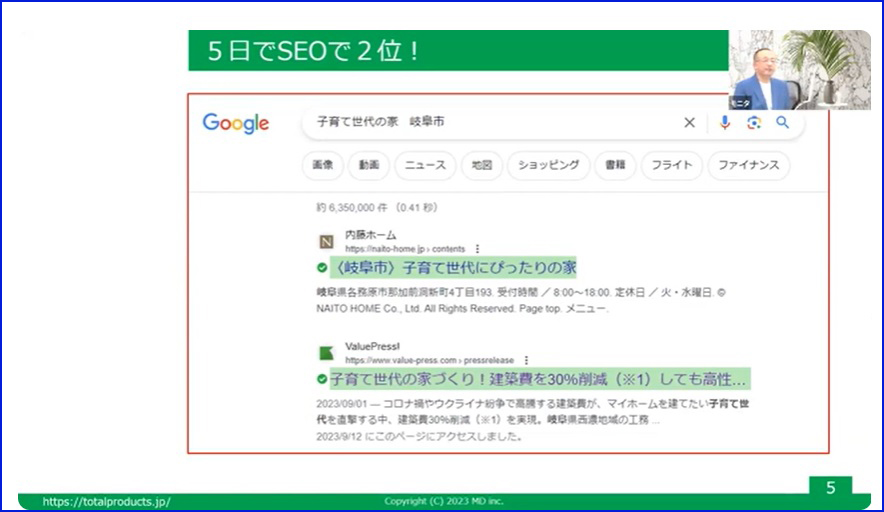Open the （岐阜市）子育て世代にぴったりの家 result link
The width and height of the screenshot is (884, 512).
455,268
